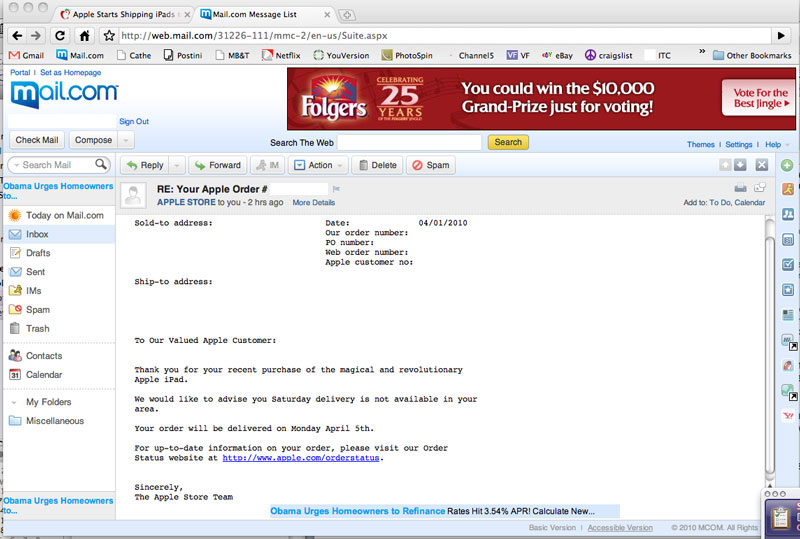Image resolution: width=800 pixels, height=539 pixels.
Task: Open the PhotoSpin bookmark
Action: [x=407, y=55]
